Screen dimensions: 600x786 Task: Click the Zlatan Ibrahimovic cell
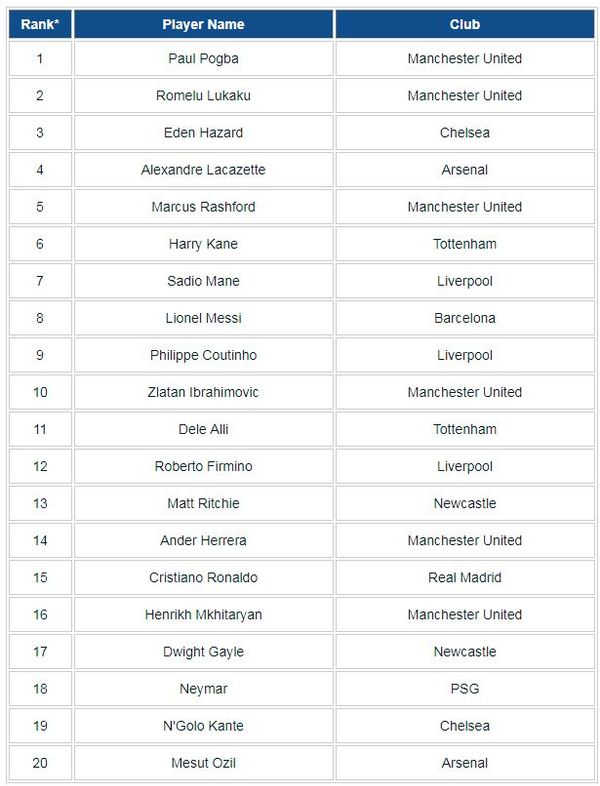click(x=204, y=392)
